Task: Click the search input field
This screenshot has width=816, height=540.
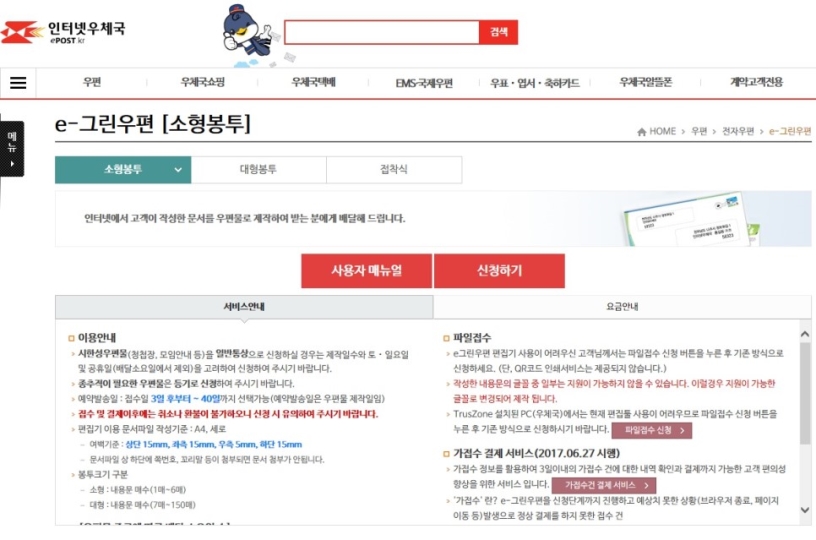Action: click(382, 32)
